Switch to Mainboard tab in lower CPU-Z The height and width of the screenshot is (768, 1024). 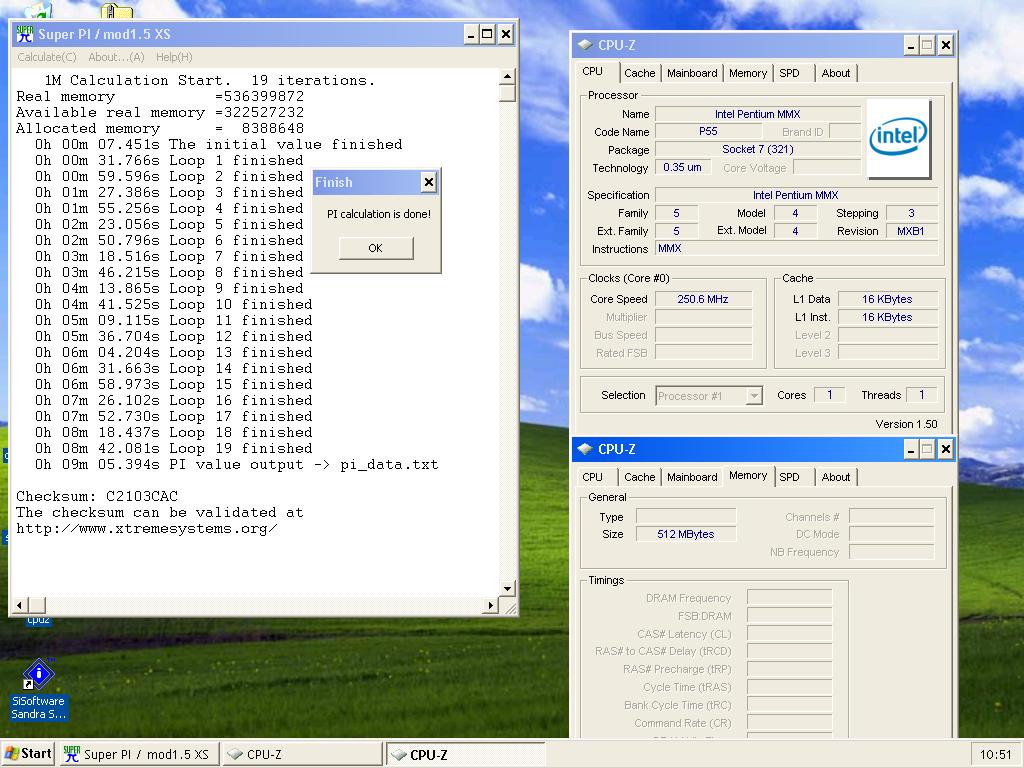(x=692, y=477)
